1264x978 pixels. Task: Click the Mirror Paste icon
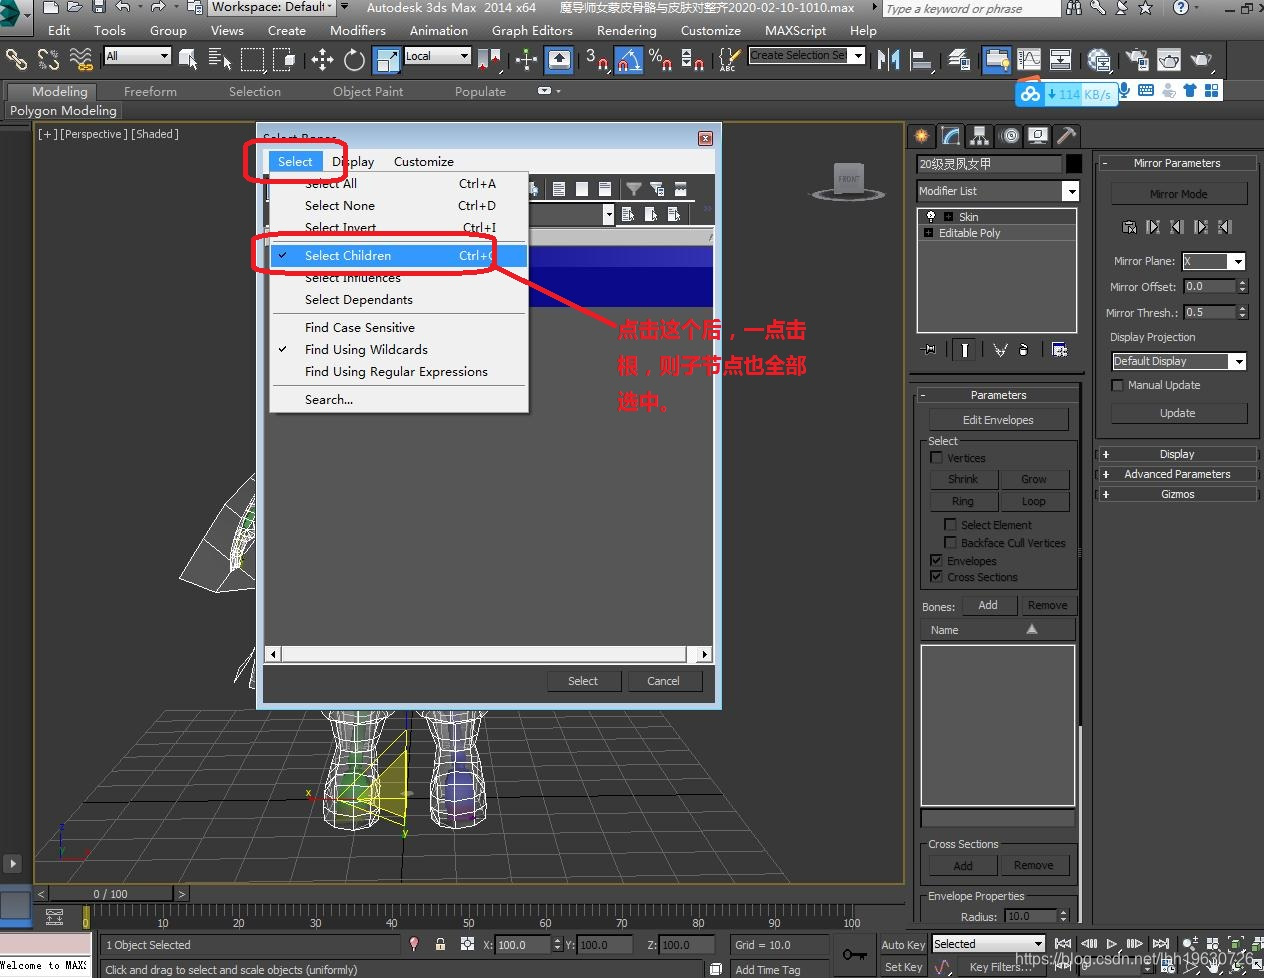(x=1130, y=227)
